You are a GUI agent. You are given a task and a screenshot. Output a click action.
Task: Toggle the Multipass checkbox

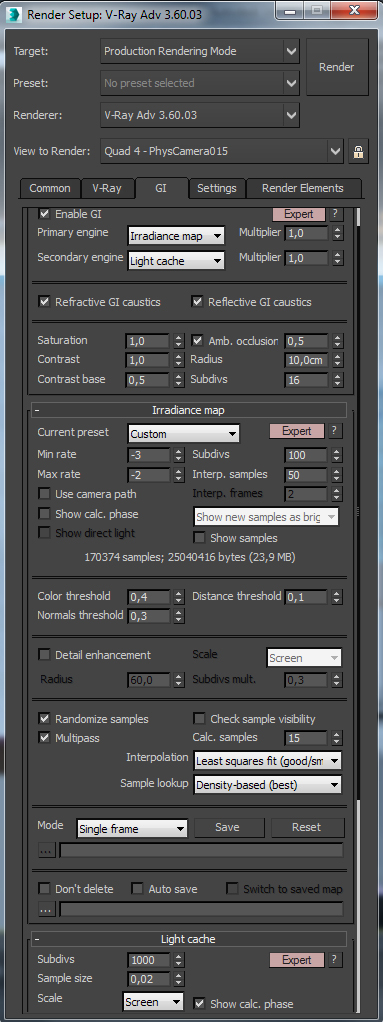point(44,738)
